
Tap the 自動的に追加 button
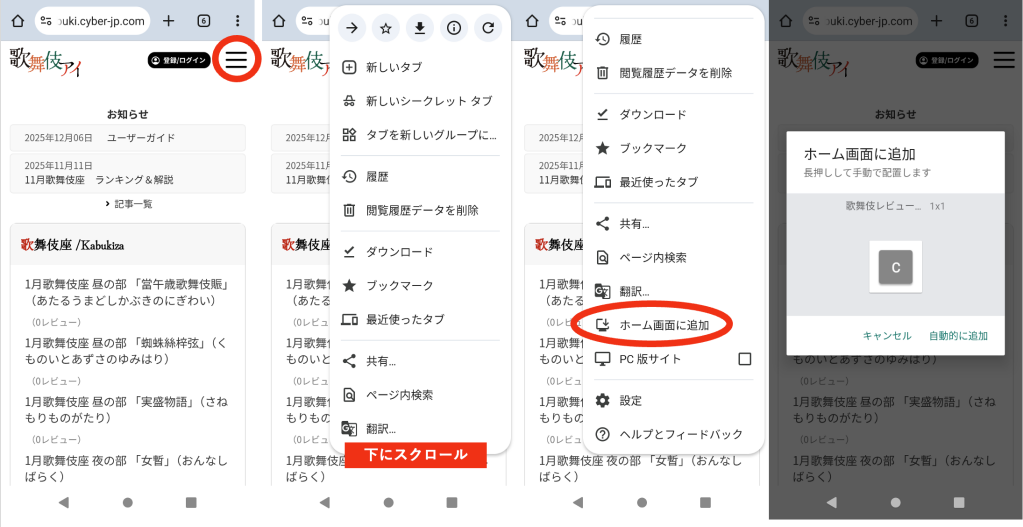pyautogui.click(x=957, y=336)
